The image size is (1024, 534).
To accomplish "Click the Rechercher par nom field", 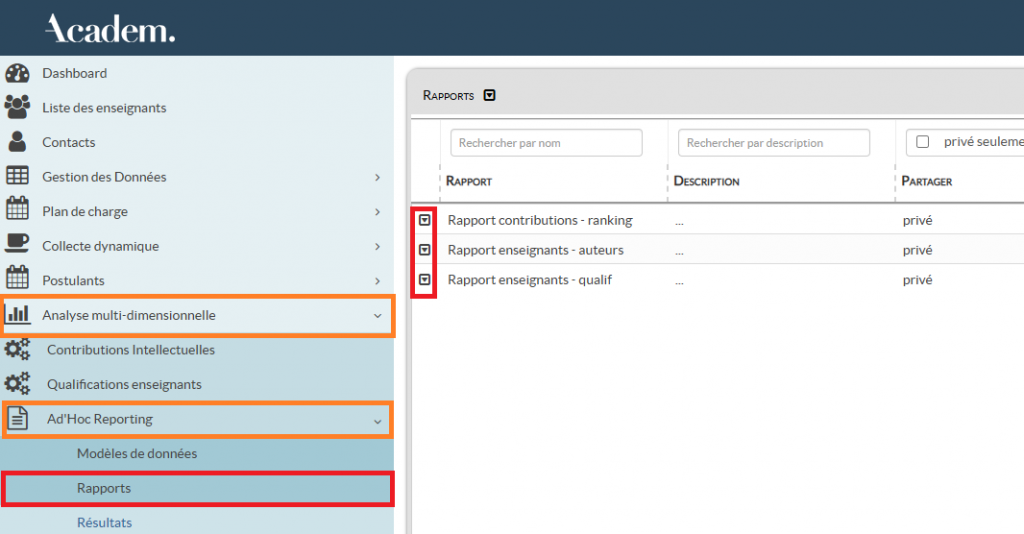I will pos(546,143).
